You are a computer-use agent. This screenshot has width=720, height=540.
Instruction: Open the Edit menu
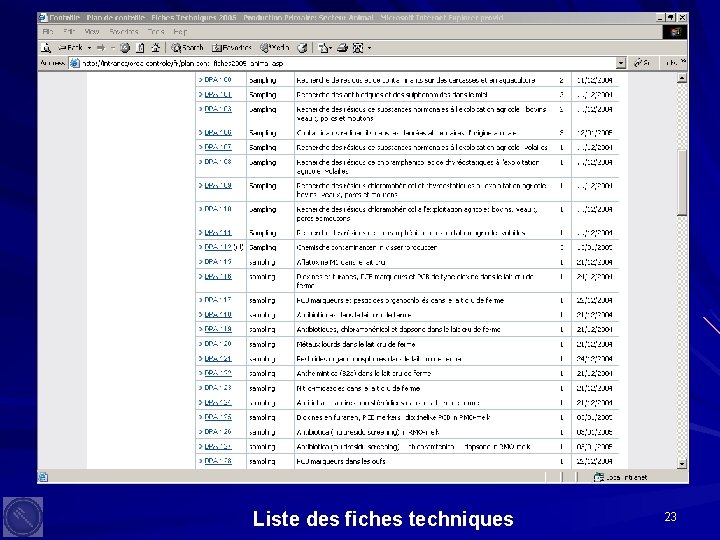(x=69, y=32)
